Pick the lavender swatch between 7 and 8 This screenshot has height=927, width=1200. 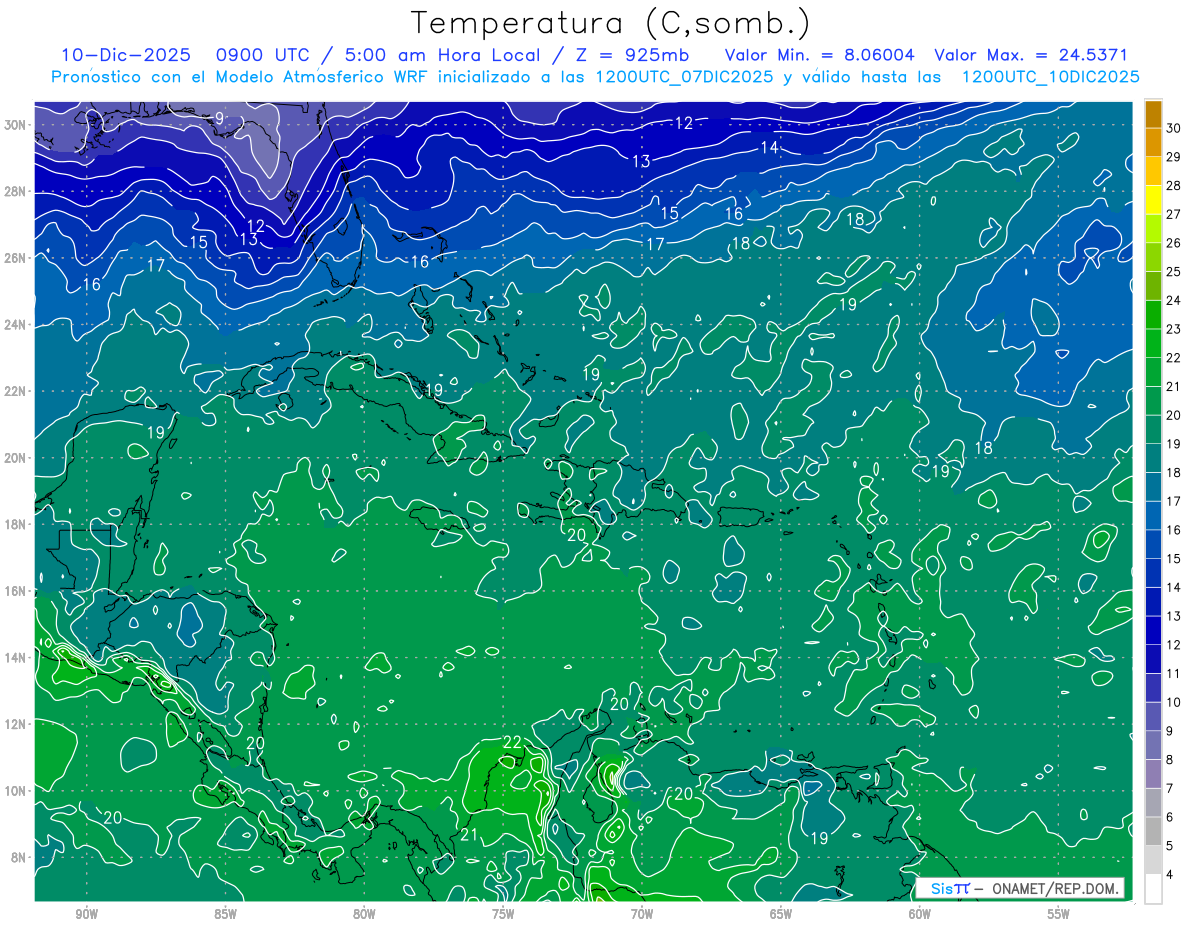click(1154, 773)
